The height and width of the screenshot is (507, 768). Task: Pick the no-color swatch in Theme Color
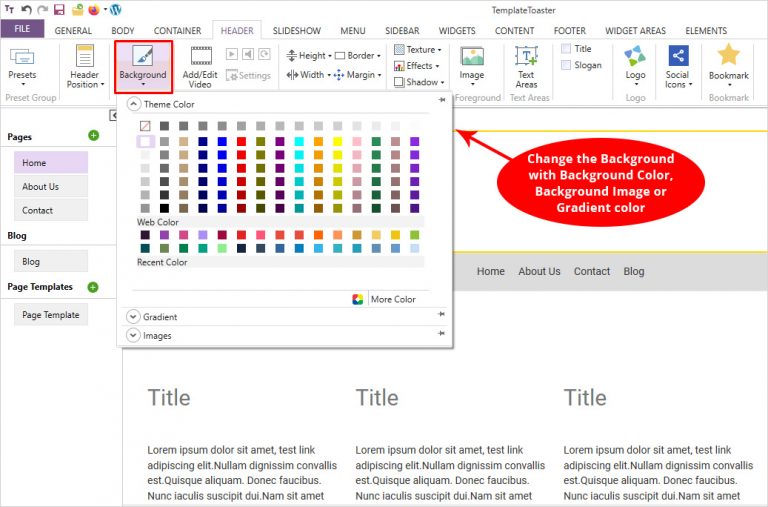pos(145,126)
